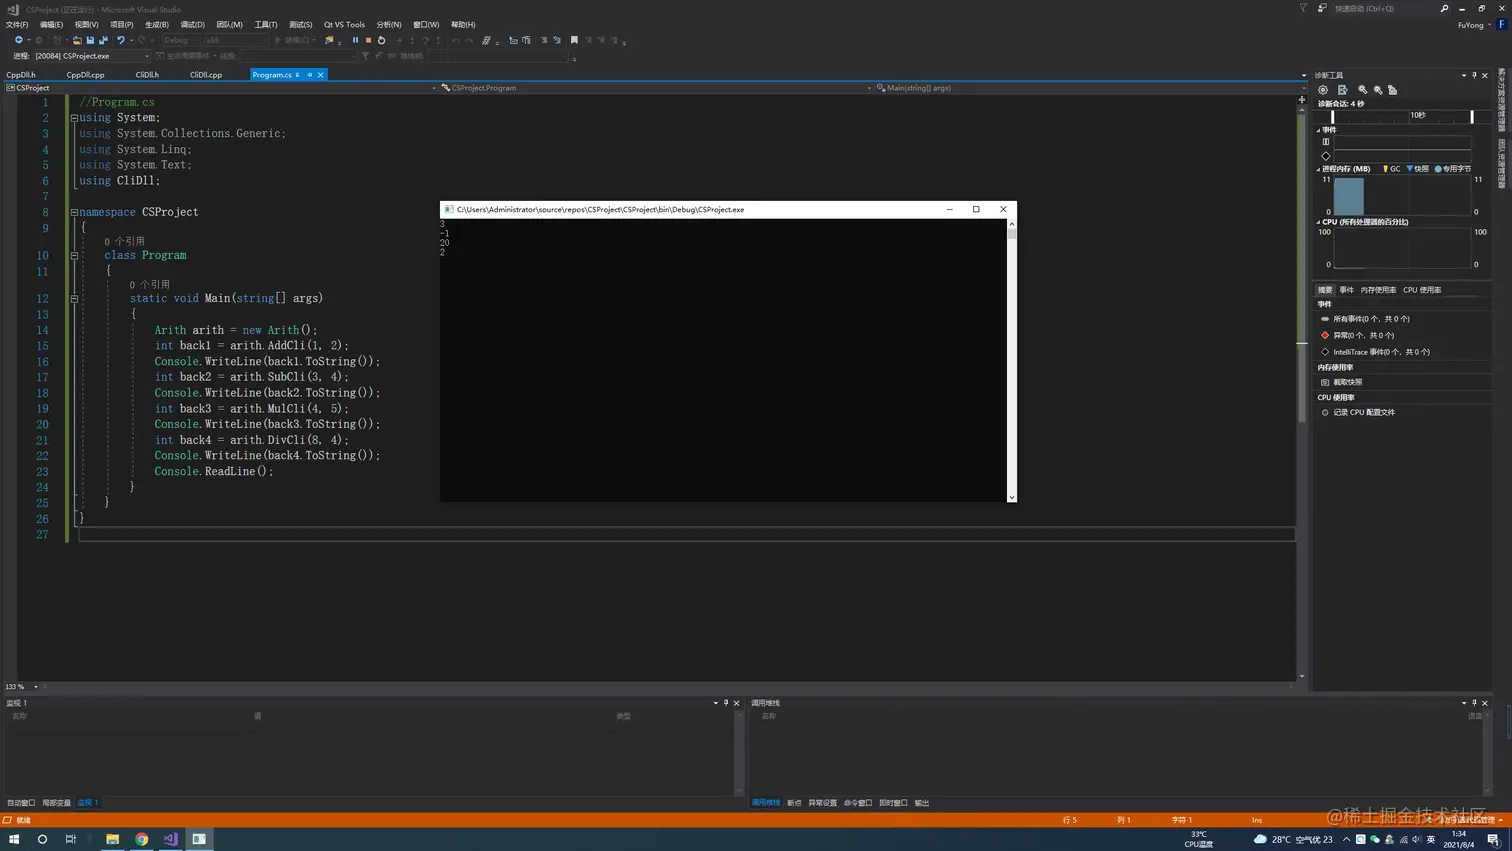This screenshot has width=1512, height=851.
Task: Collapse the 进程内存 (MB) graph section
Action: click(x=1319, y=169)
